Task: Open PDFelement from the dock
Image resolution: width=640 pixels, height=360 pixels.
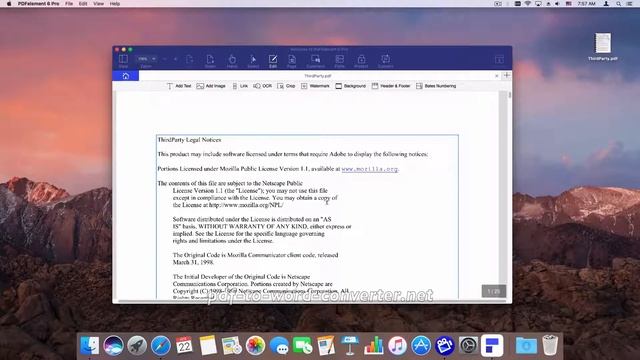Action: click(x=492, y=345)
